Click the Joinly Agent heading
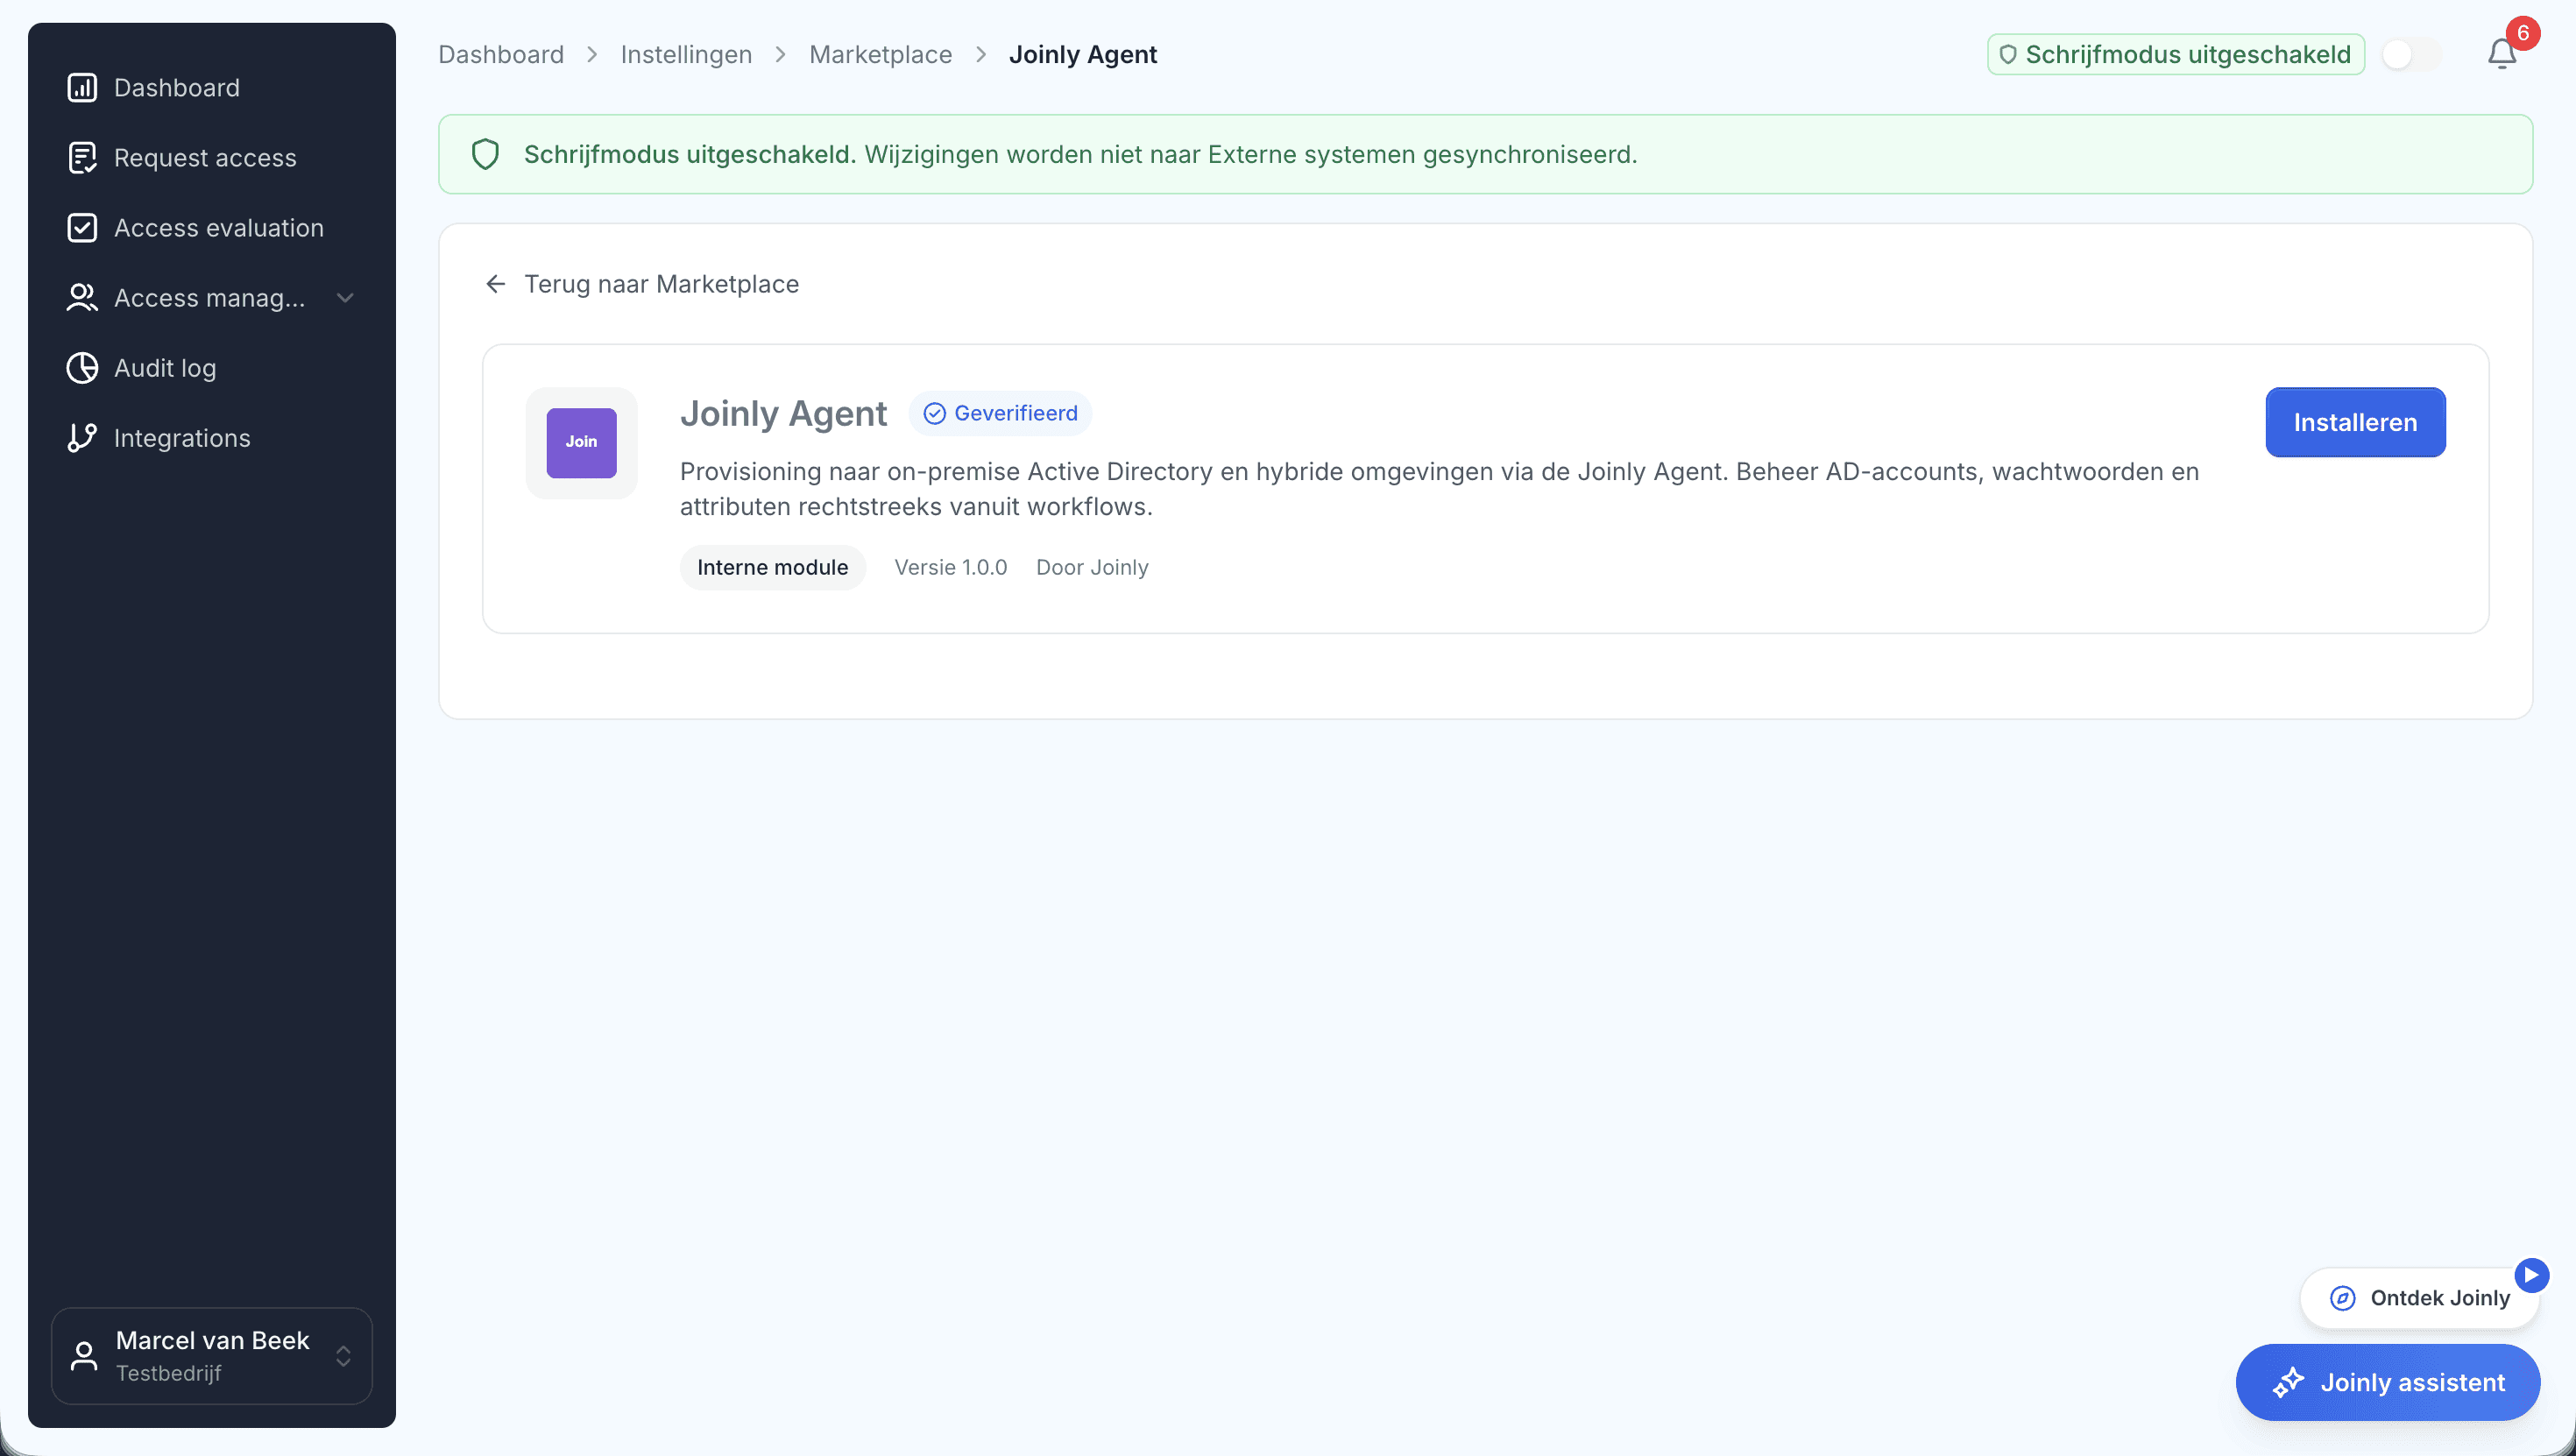 [x=783, y=414]
